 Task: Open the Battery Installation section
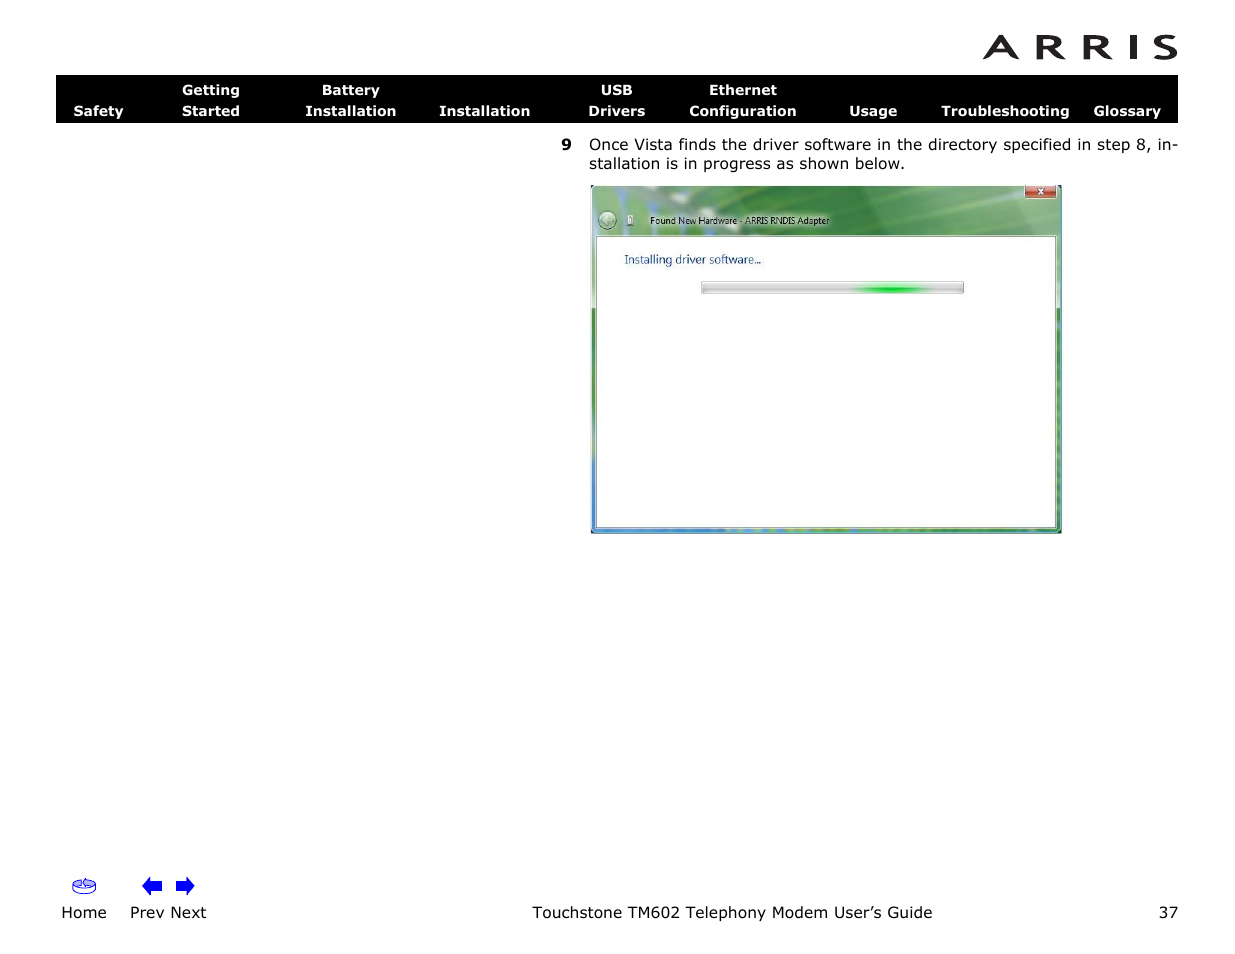pyautogui.click(x=350, y=100)
